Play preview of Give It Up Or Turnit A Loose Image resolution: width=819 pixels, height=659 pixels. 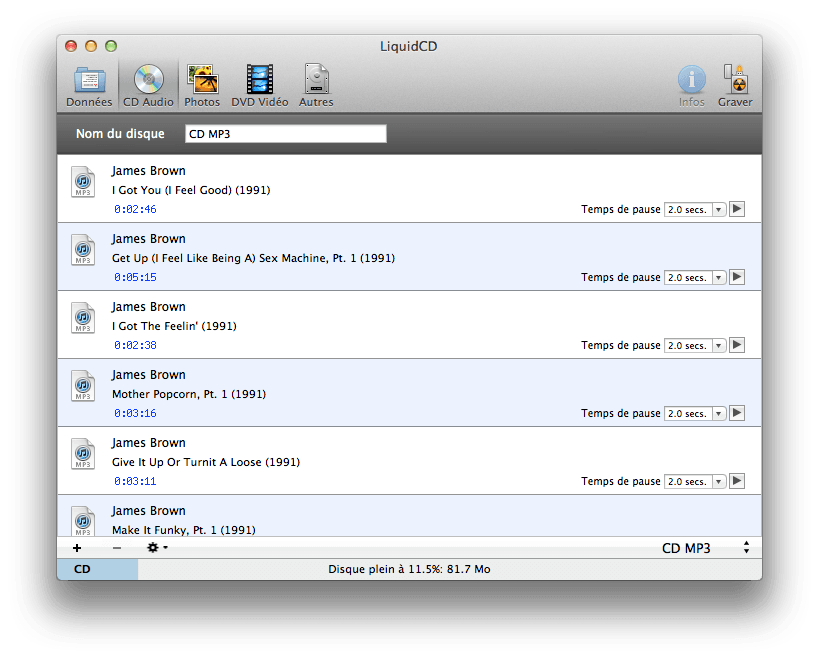click(x=737, y=481)
